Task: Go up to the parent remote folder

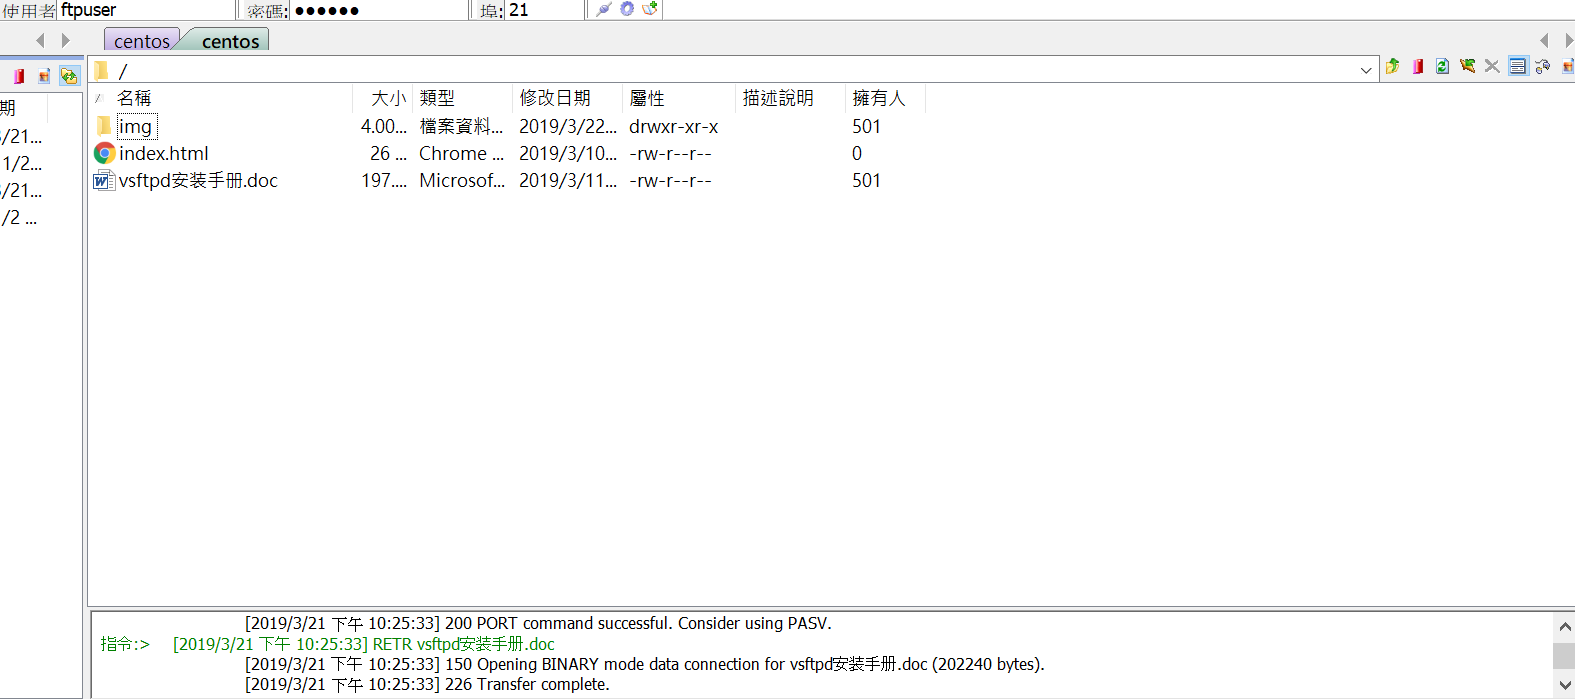Action: tap(1392, 66)
